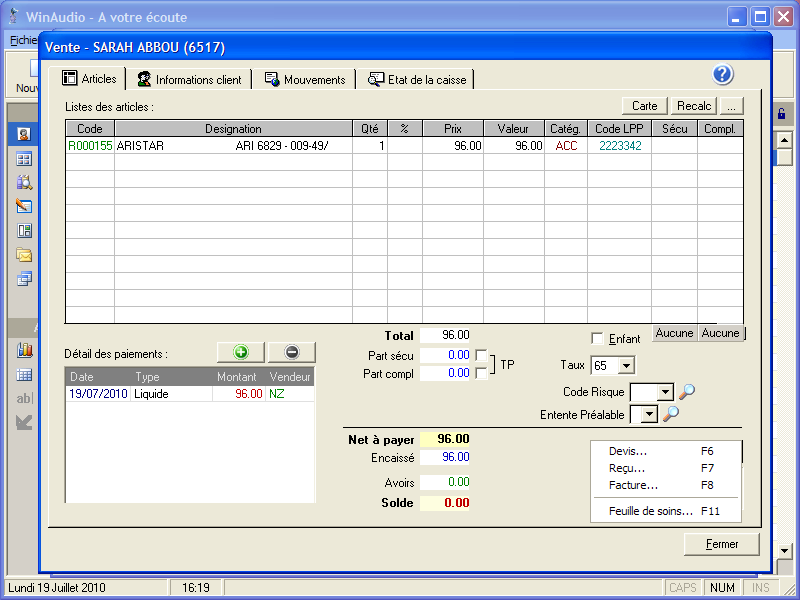Viewport: 800px width, 600px height.
Task: Remove payment with the minus button
Action: pos(291,352)
